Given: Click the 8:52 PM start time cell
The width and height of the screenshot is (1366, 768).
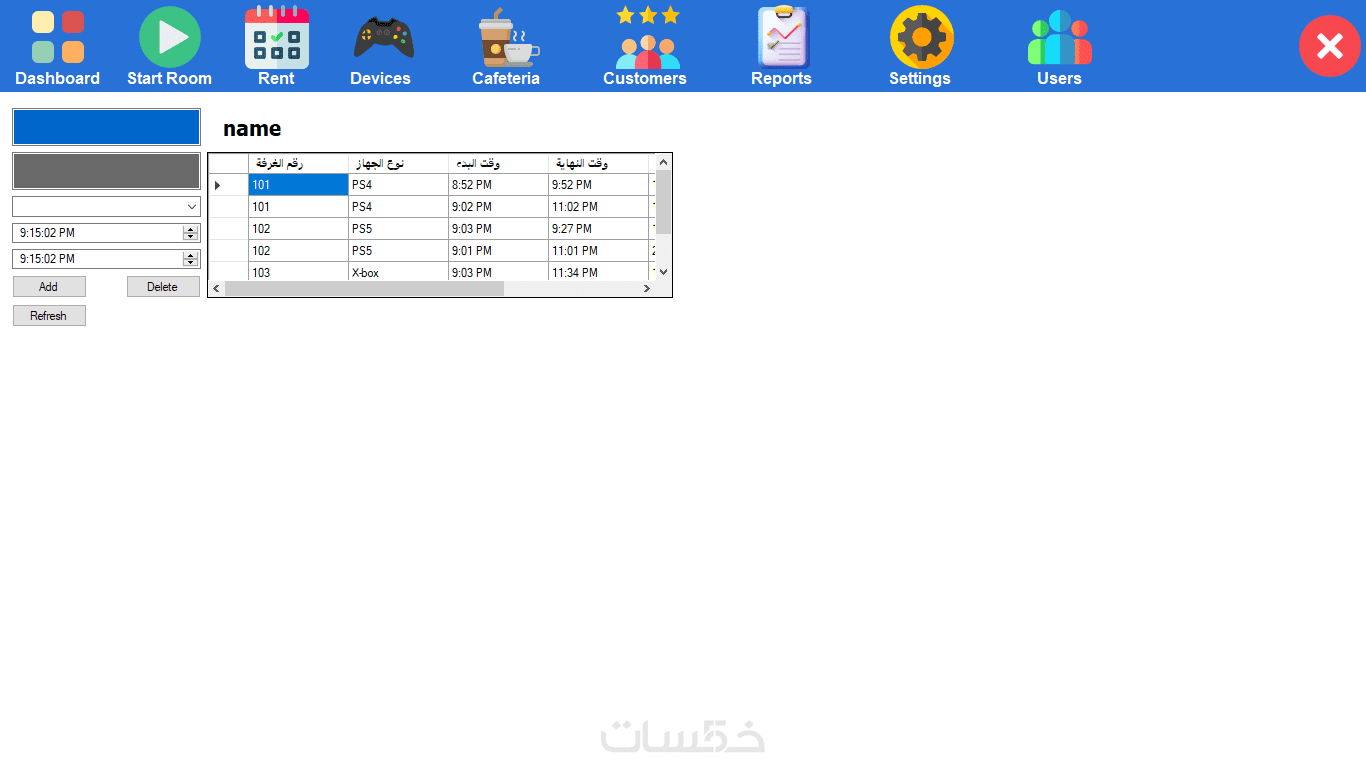Looking at the screenshot, I should (x=498, y=185).
